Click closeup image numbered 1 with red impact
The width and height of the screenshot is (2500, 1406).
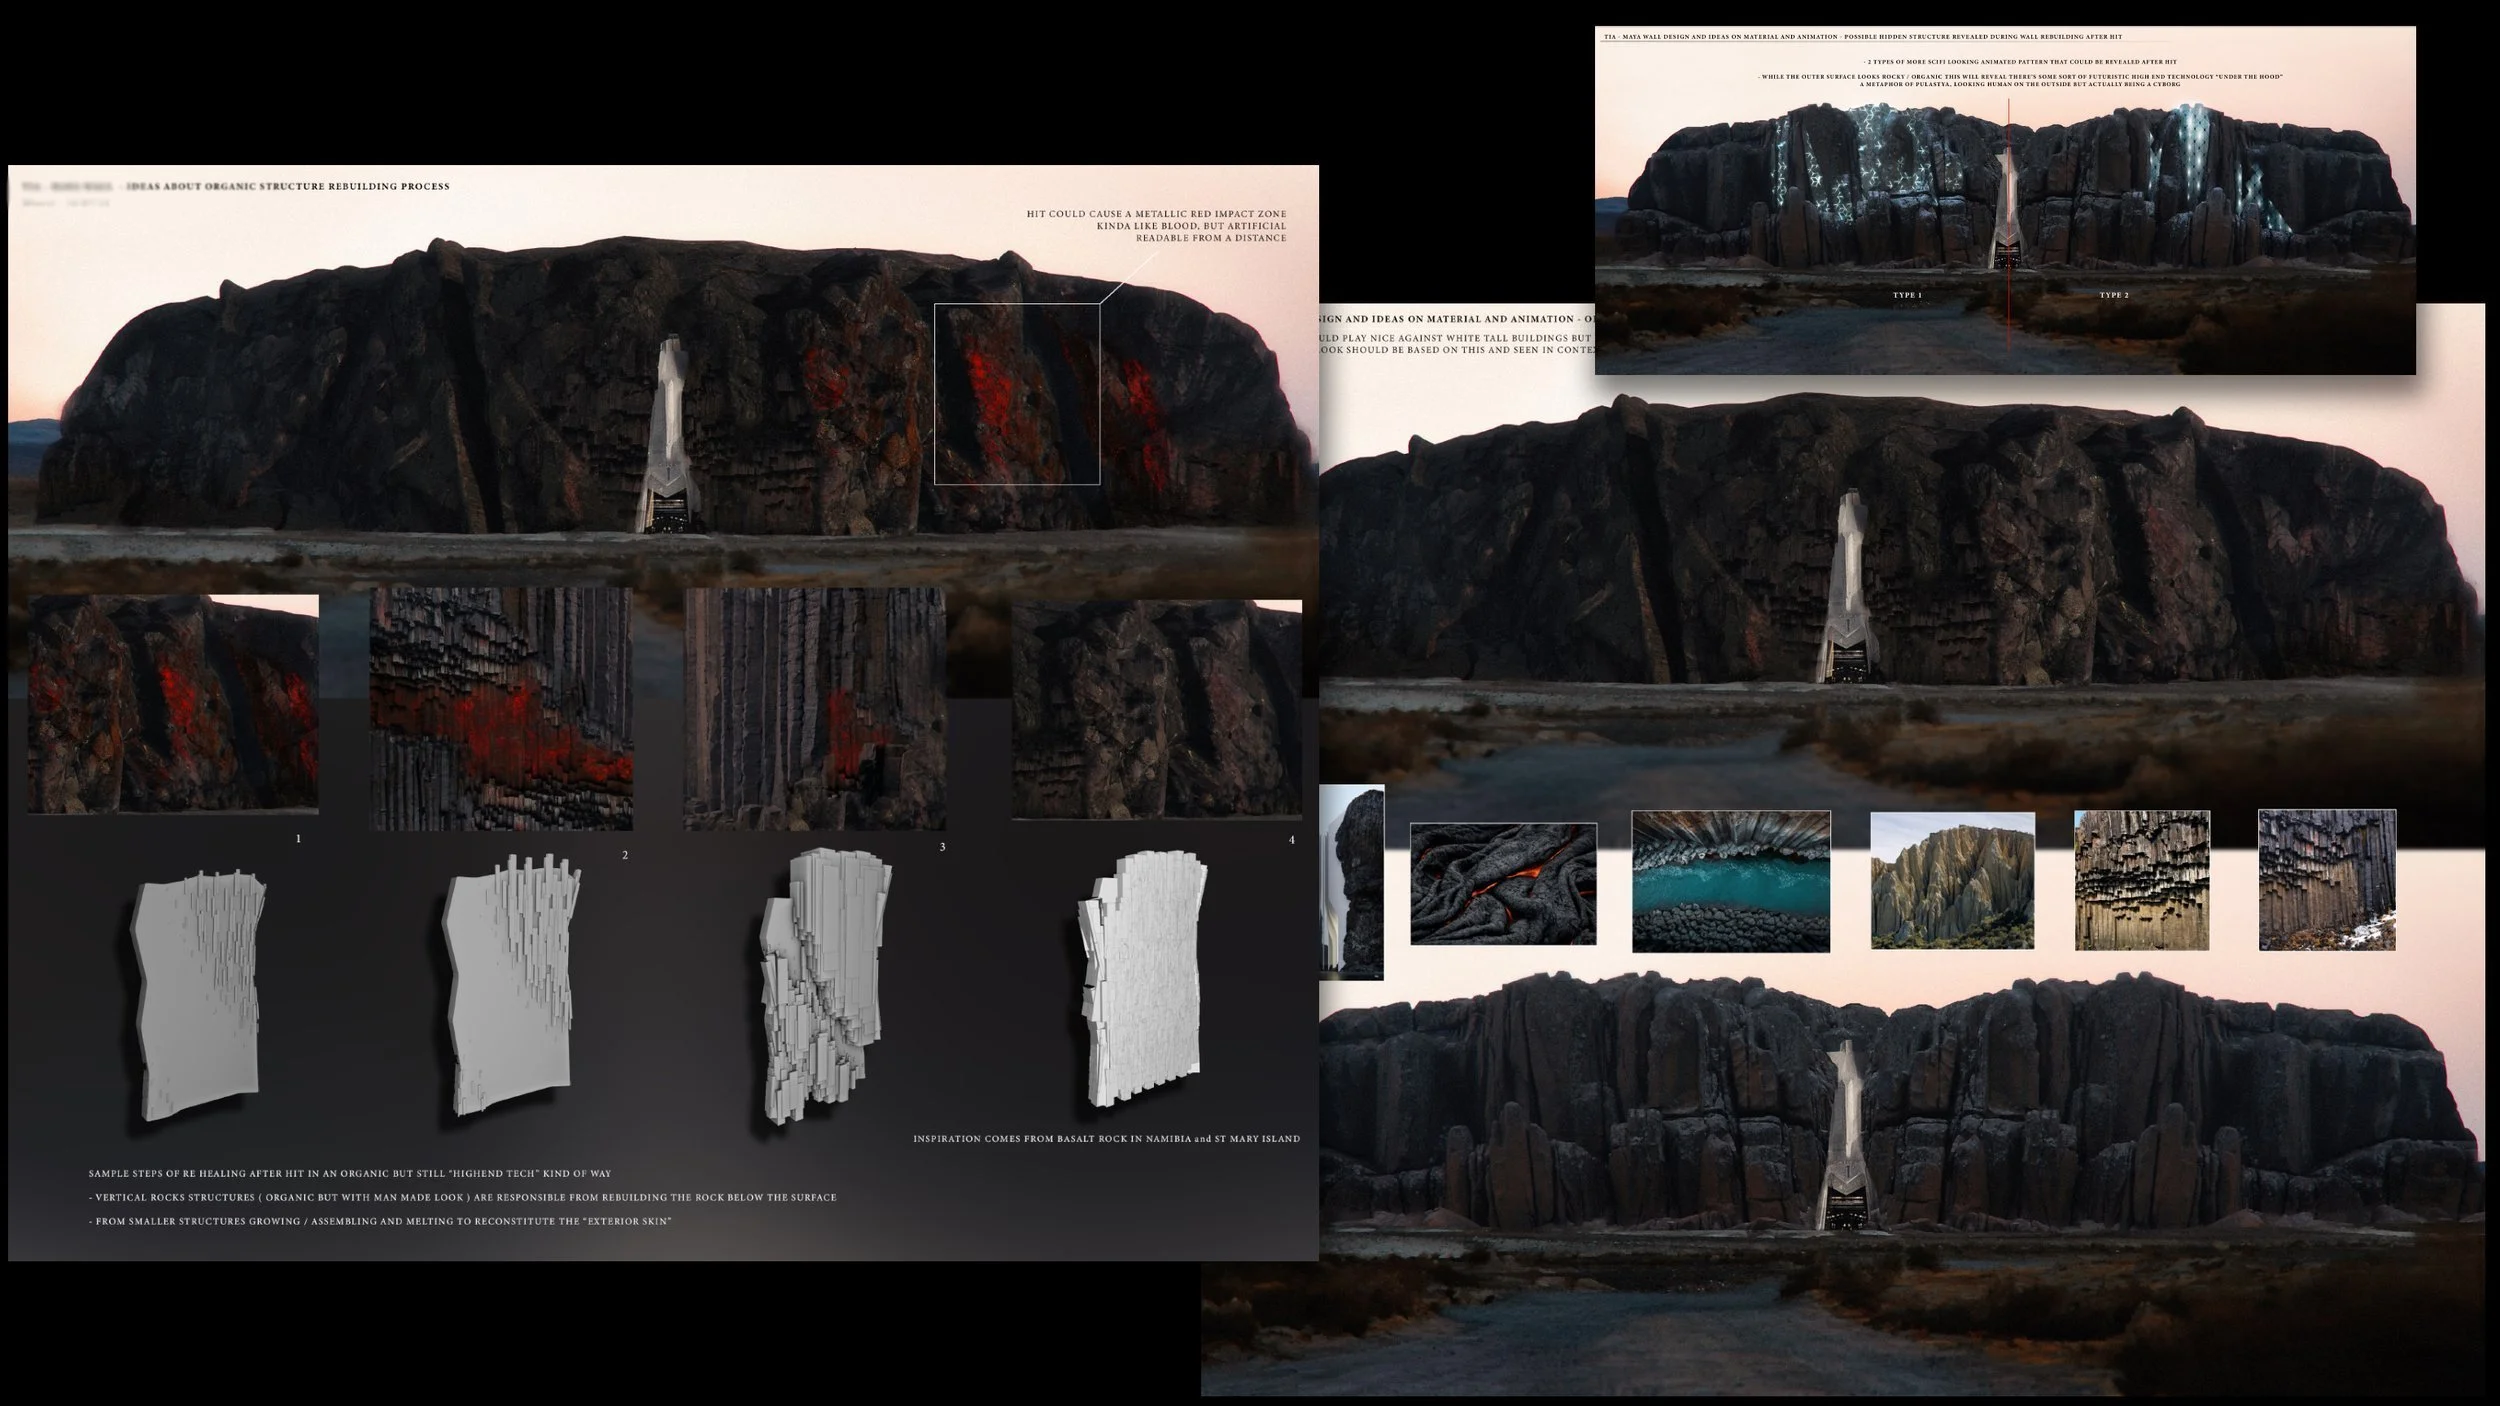click(x=173, y=704)
